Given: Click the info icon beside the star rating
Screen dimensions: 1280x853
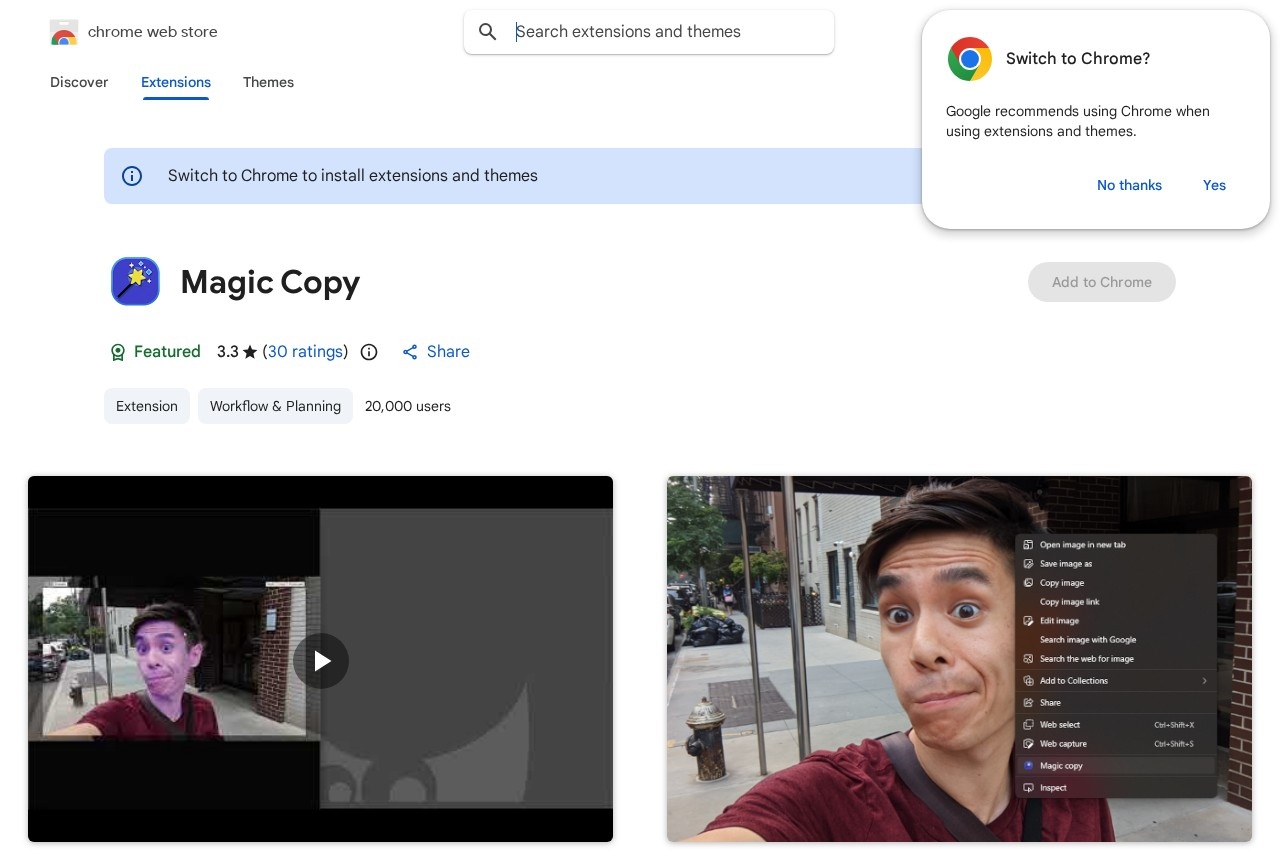Looking at the screenshot, I should coord(369,352).
